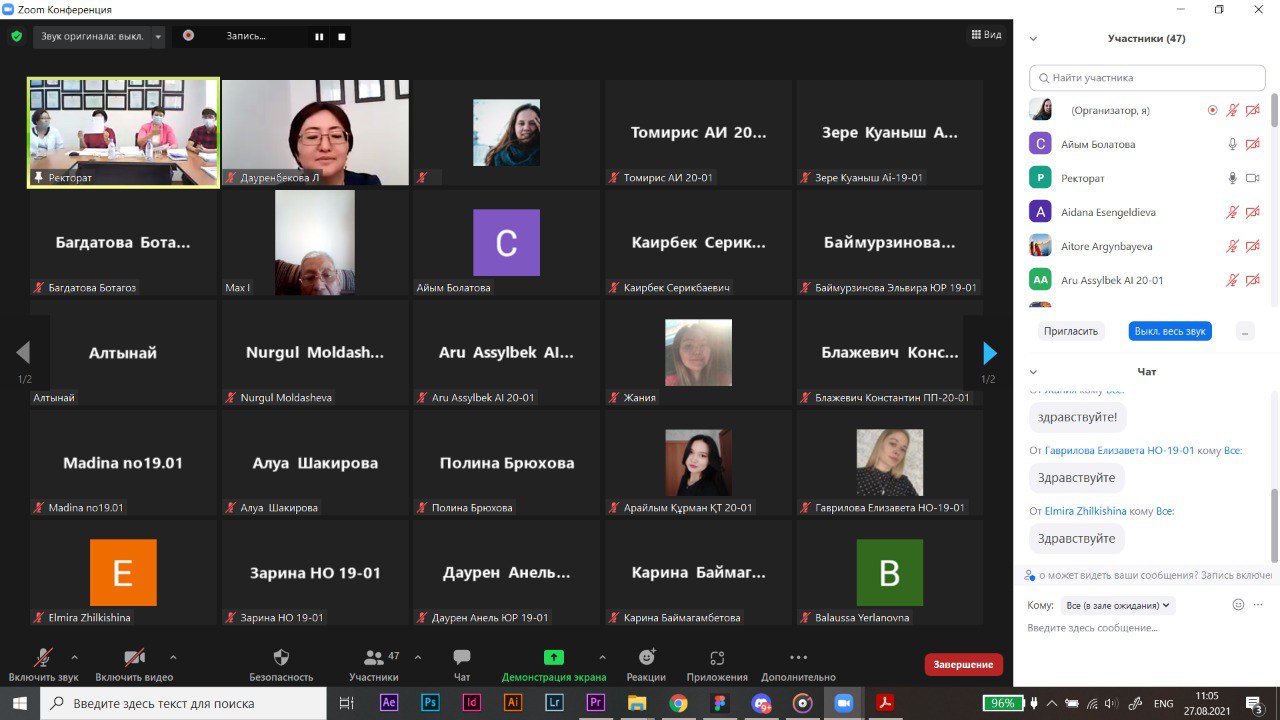1280x720 pixels.
Task: Pause the recording
Action: pos(320,37)
